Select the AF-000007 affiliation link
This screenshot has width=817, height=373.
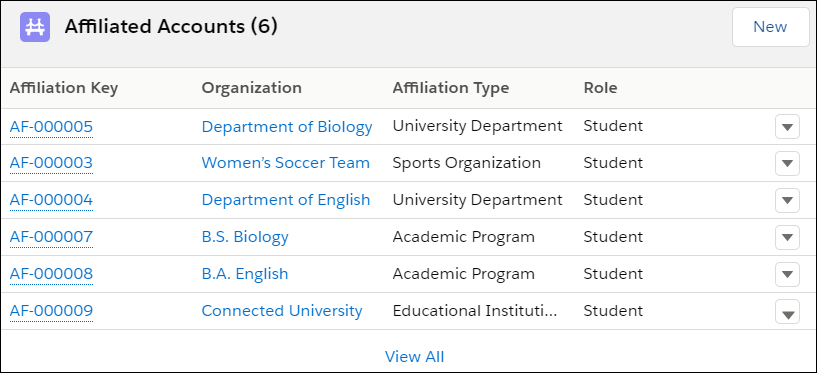click(x=51, y=237)
